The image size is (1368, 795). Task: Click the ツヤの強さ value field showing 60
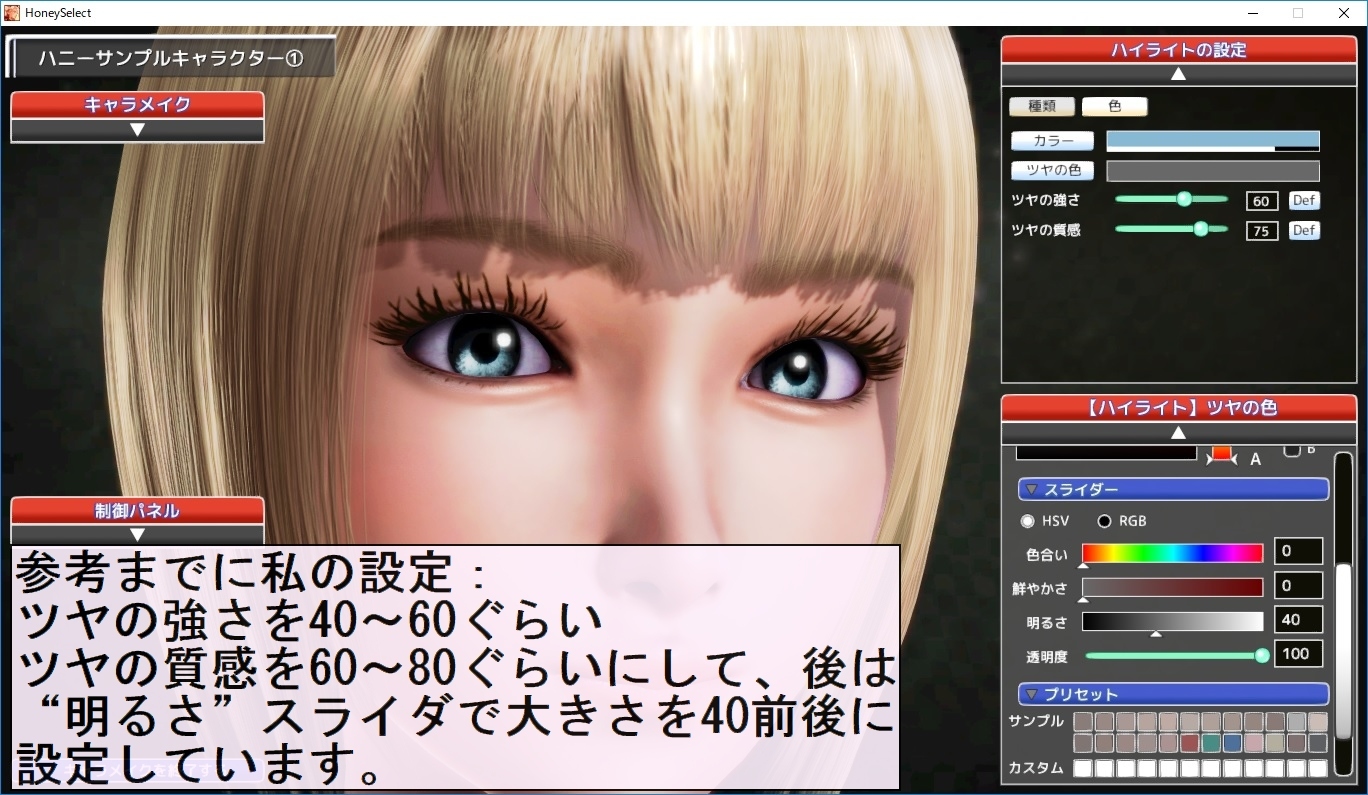[x=1262, y=201]
